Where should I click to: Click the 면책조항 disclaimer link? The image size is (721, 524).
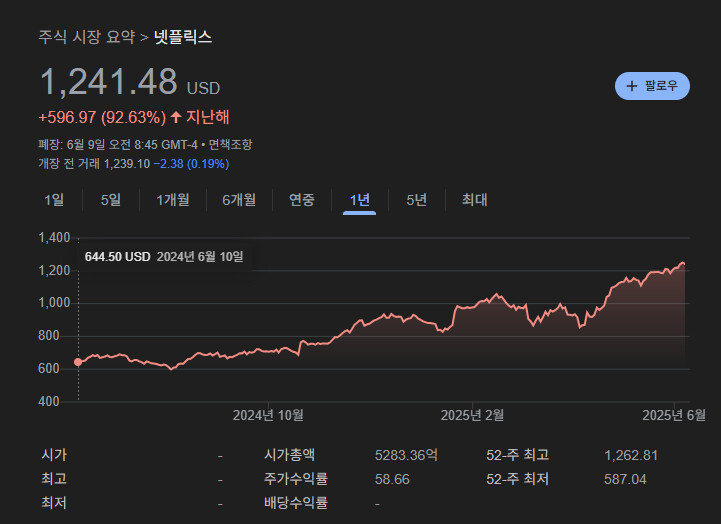pyautogui.click(x=230, y=145)
